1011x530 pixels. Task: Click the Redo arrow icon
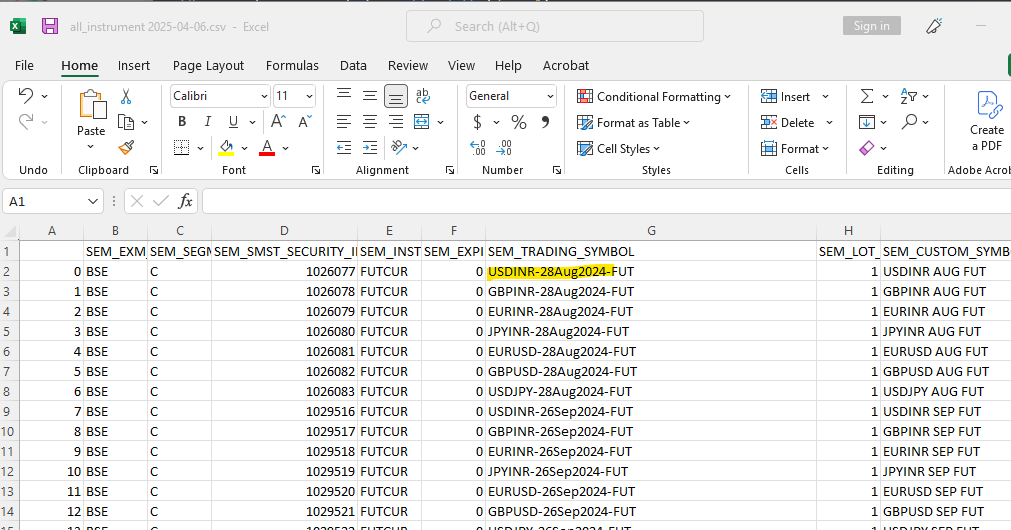(x=26, y=122)
